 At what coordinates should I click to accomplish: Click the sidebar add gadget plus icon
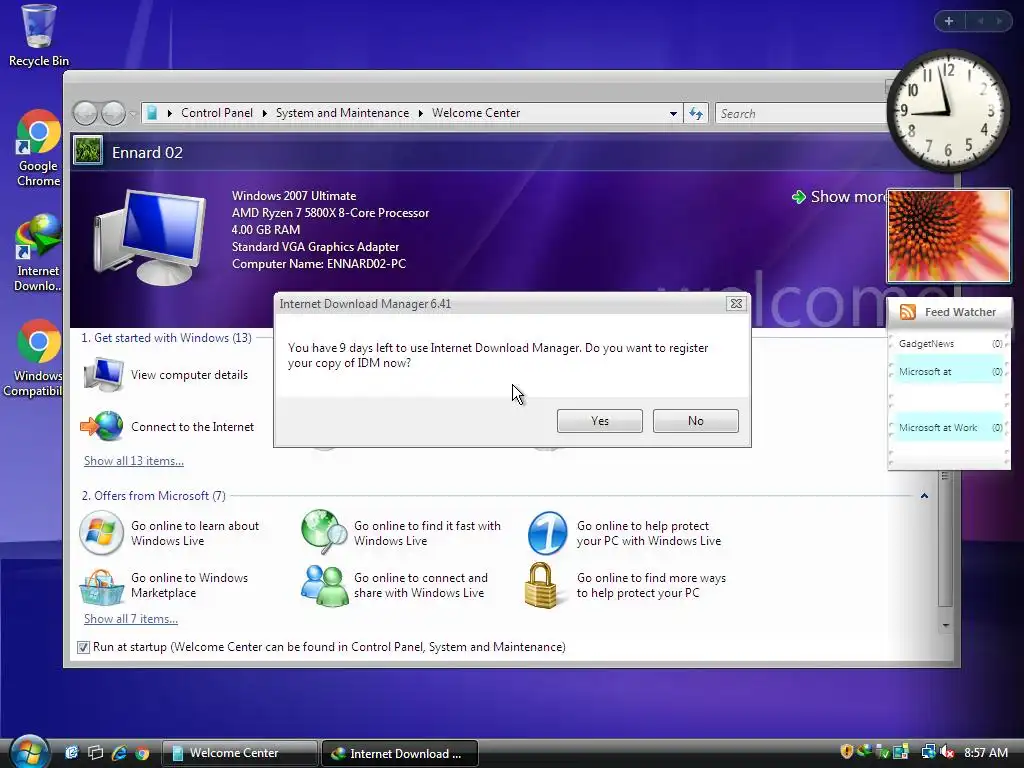[949, 21]
